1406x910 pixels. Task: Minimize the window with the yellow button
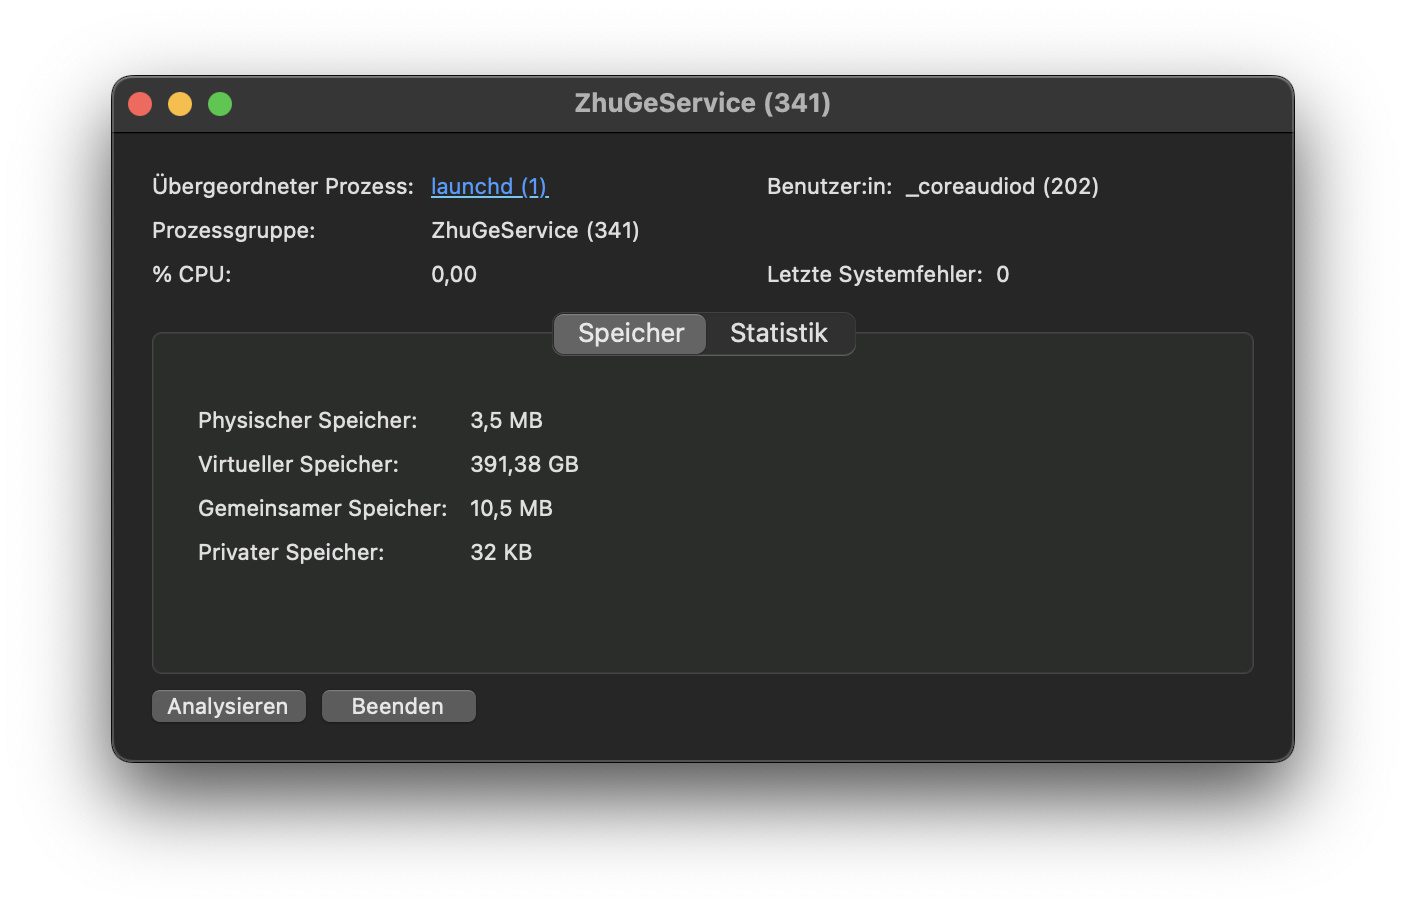click(180, 104)
